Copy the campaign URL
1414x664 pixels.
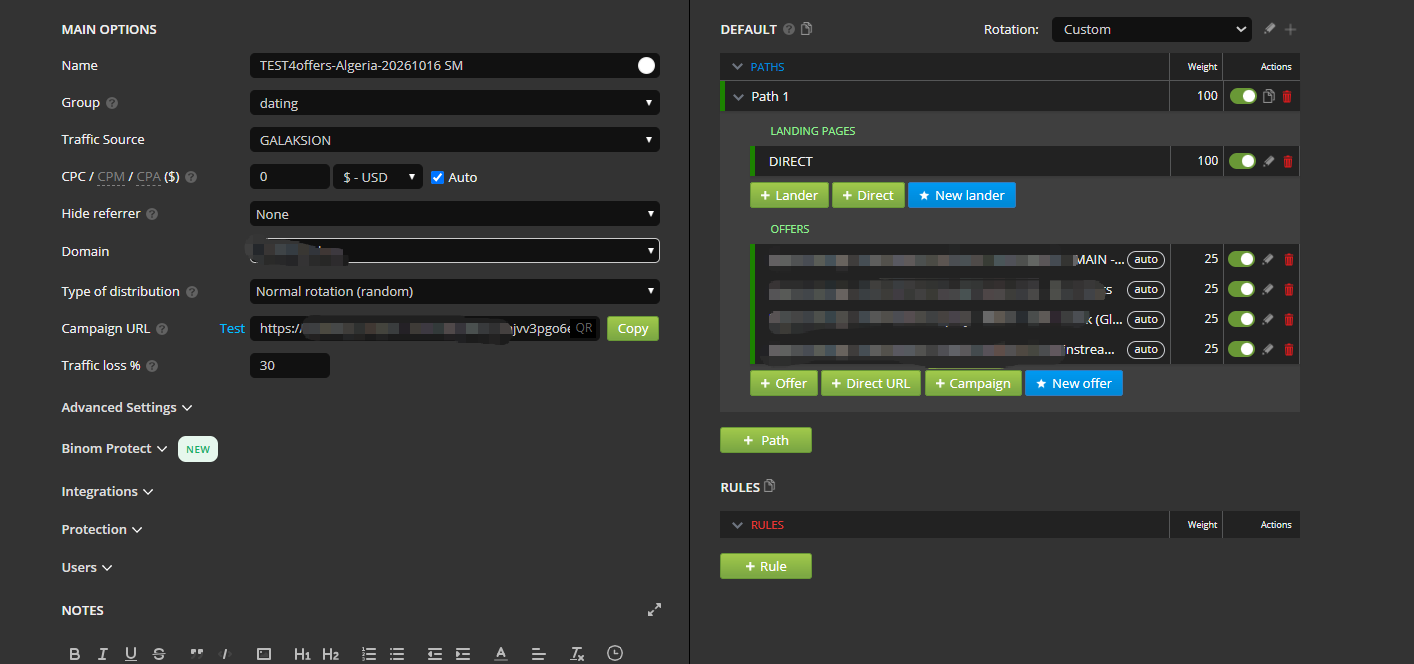pyautogui.click(x=633, y=328)
